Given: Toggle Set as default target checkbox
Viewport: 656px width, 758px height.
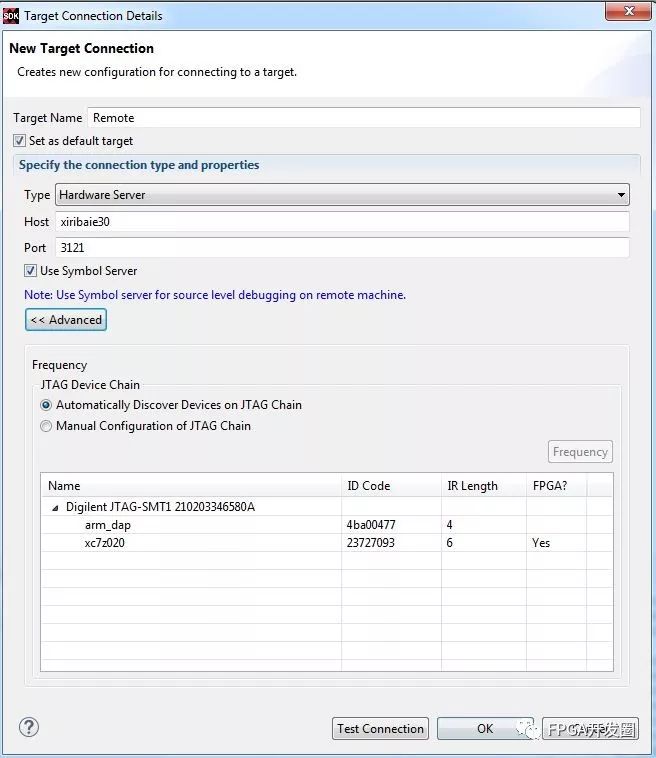Looking at the screenshot, I should pyautogui.click(x=20, y=141).
